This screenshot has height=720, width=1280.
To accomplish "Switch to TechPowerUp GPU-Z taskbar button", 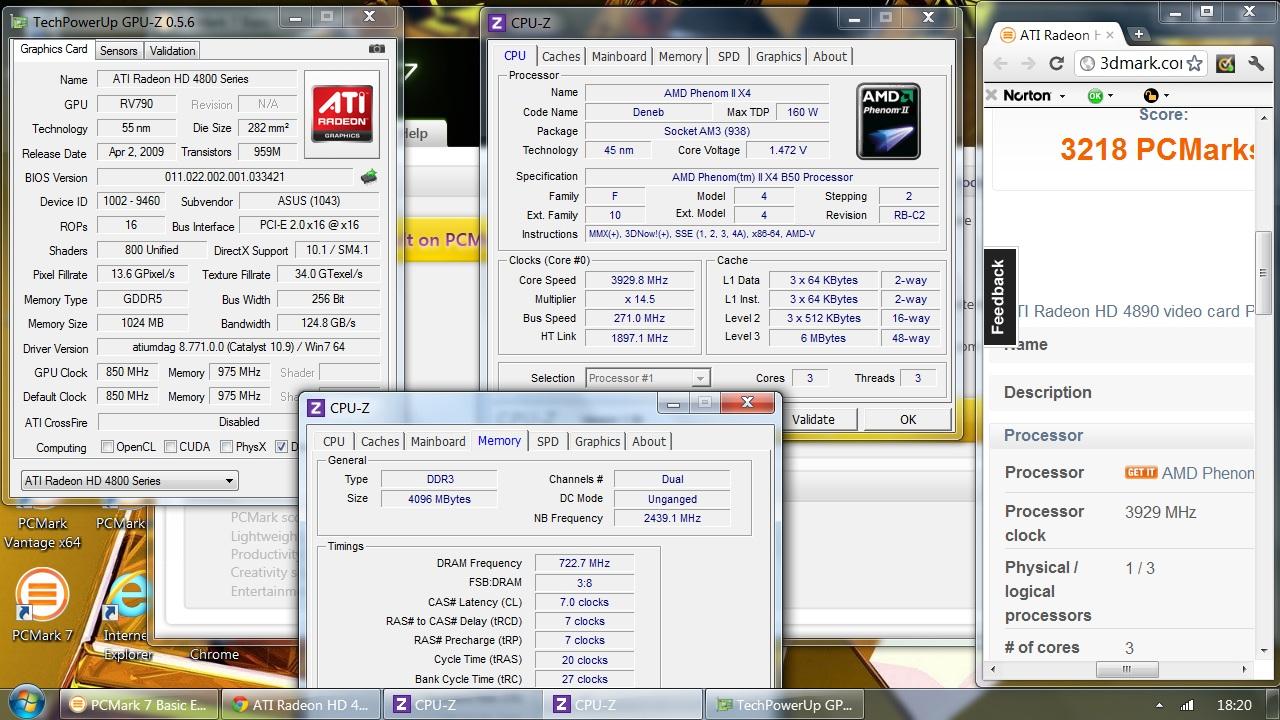I will (x=783, y=704).
